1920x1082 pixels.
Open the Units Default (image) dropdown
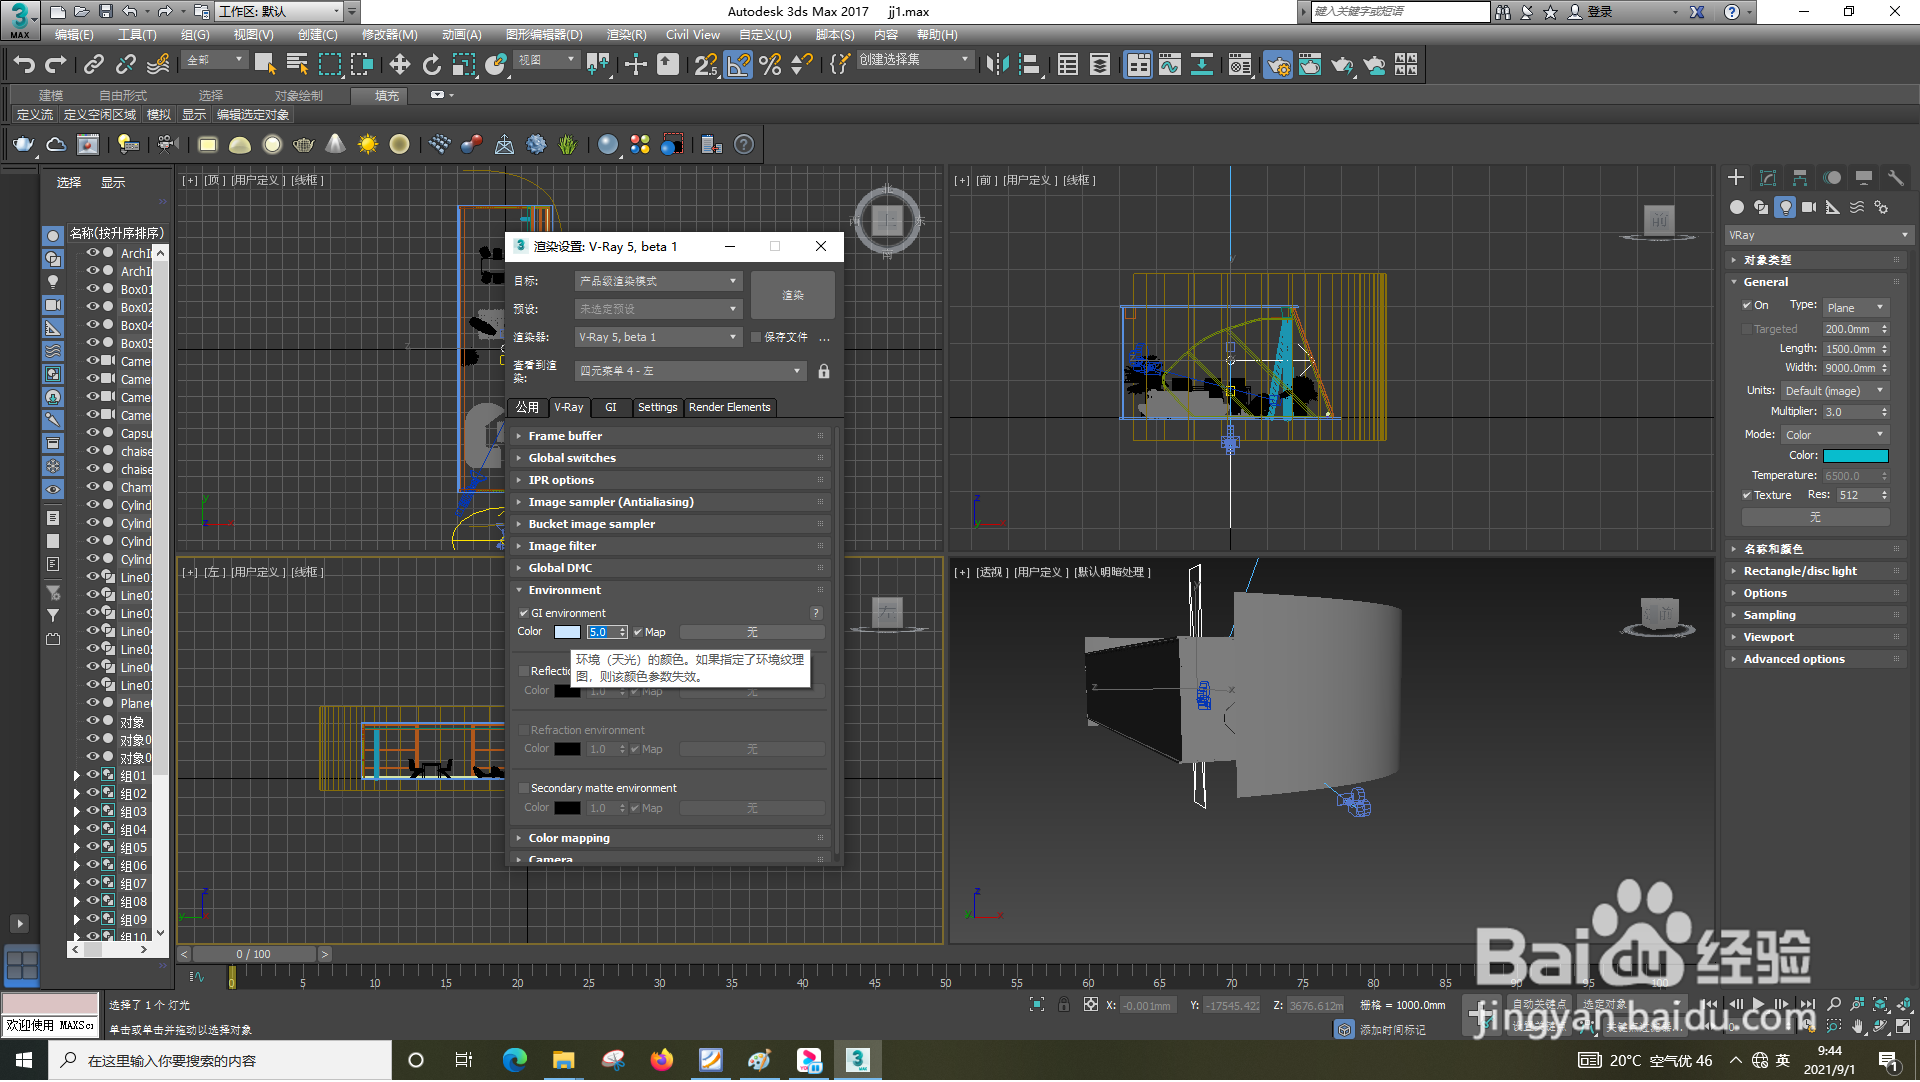point(1835,391)
